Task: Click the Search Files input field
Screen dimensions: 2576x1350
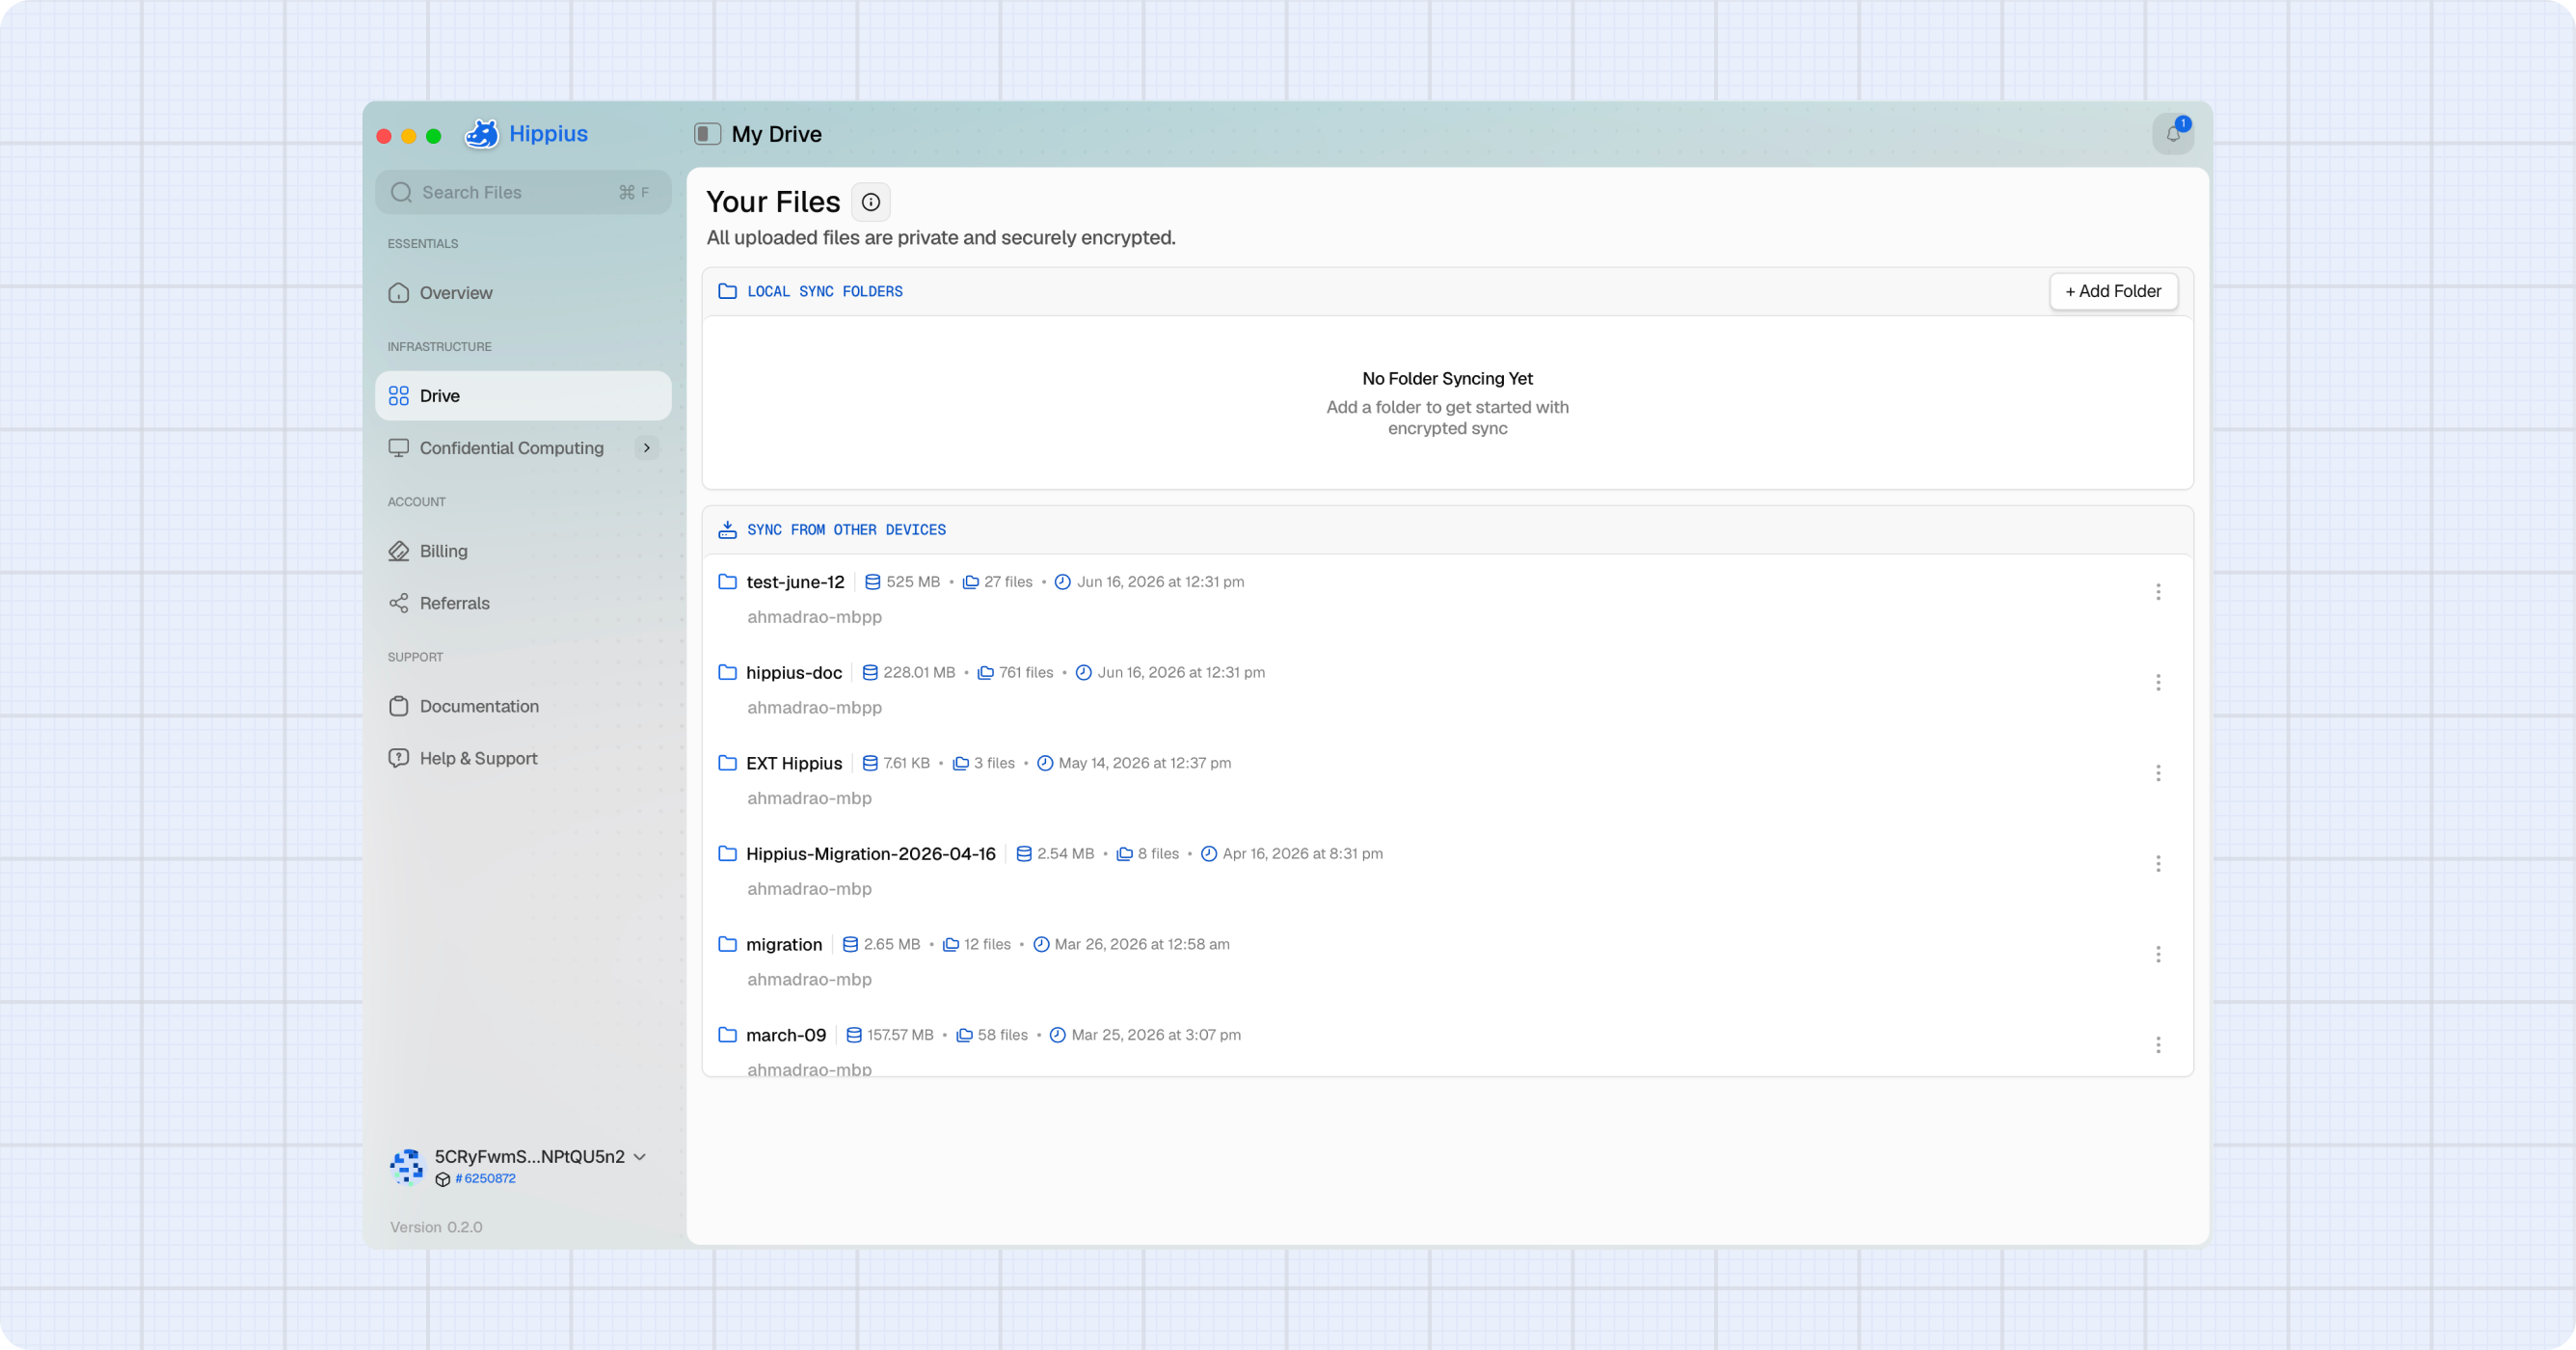Action: [x=523, y=192]
